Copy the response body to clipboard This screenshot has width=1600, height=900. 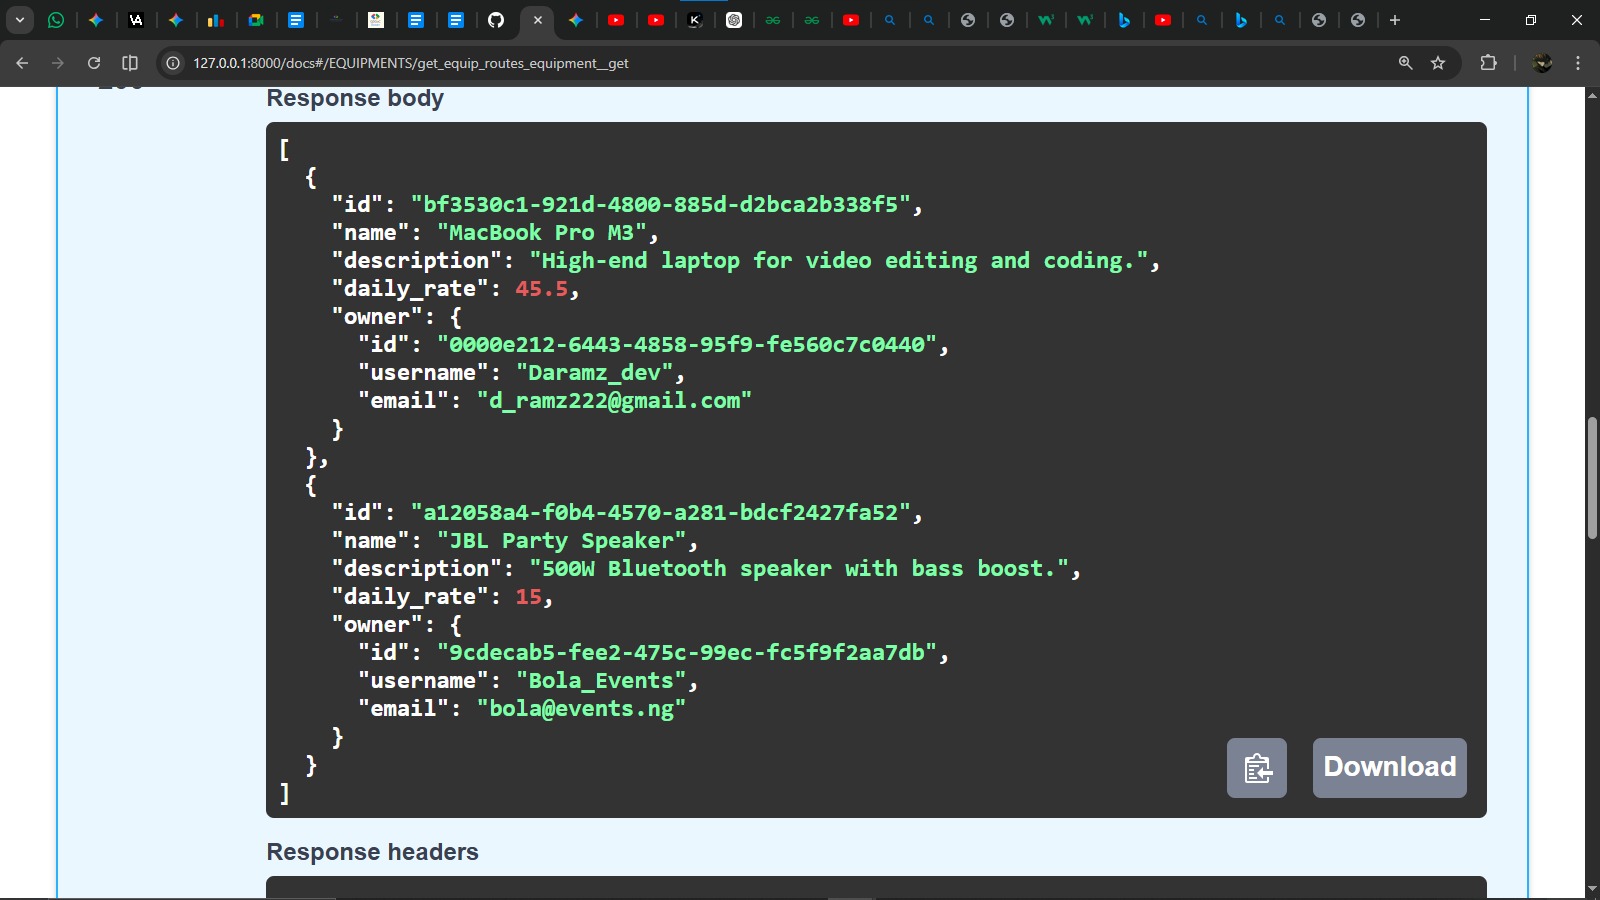pyautogui.click(x=1256, y=768)
